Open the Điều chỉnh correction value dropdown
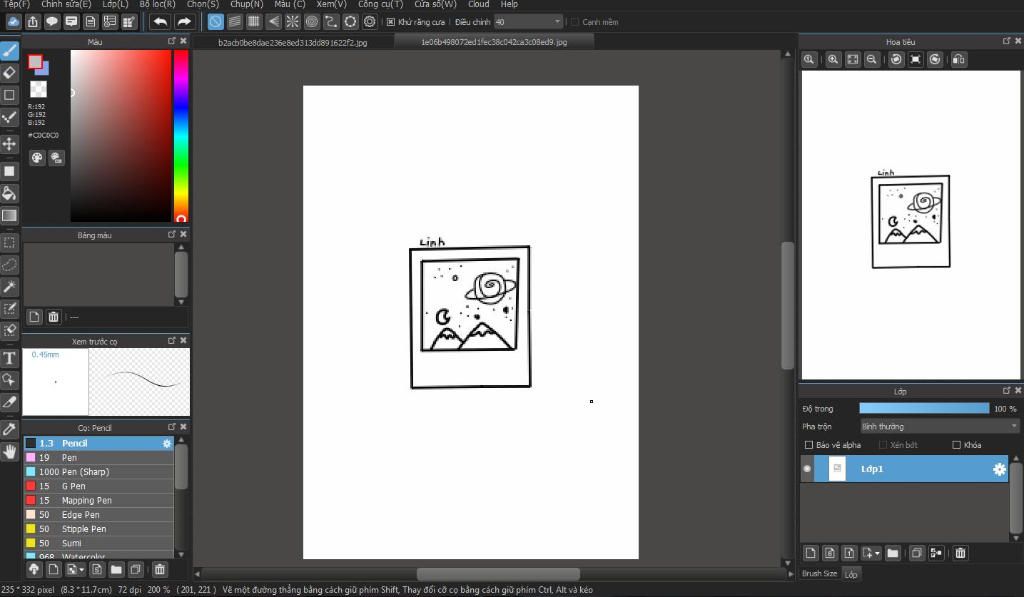Image resolution: width=1024 pixels, height=597 pixels. click(528, 22)
